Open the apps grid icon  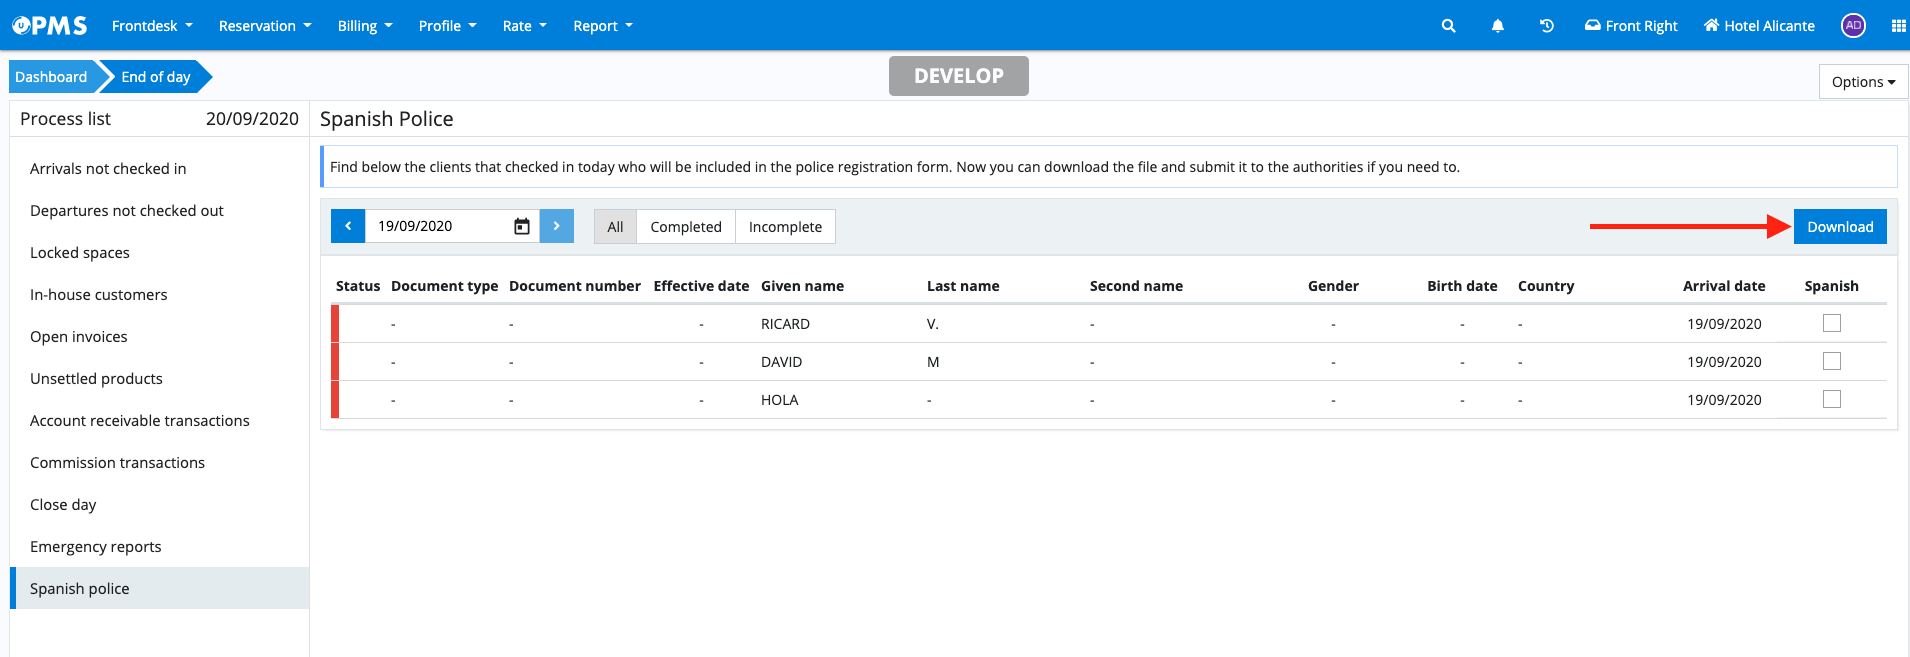(x=1898, y=26)
